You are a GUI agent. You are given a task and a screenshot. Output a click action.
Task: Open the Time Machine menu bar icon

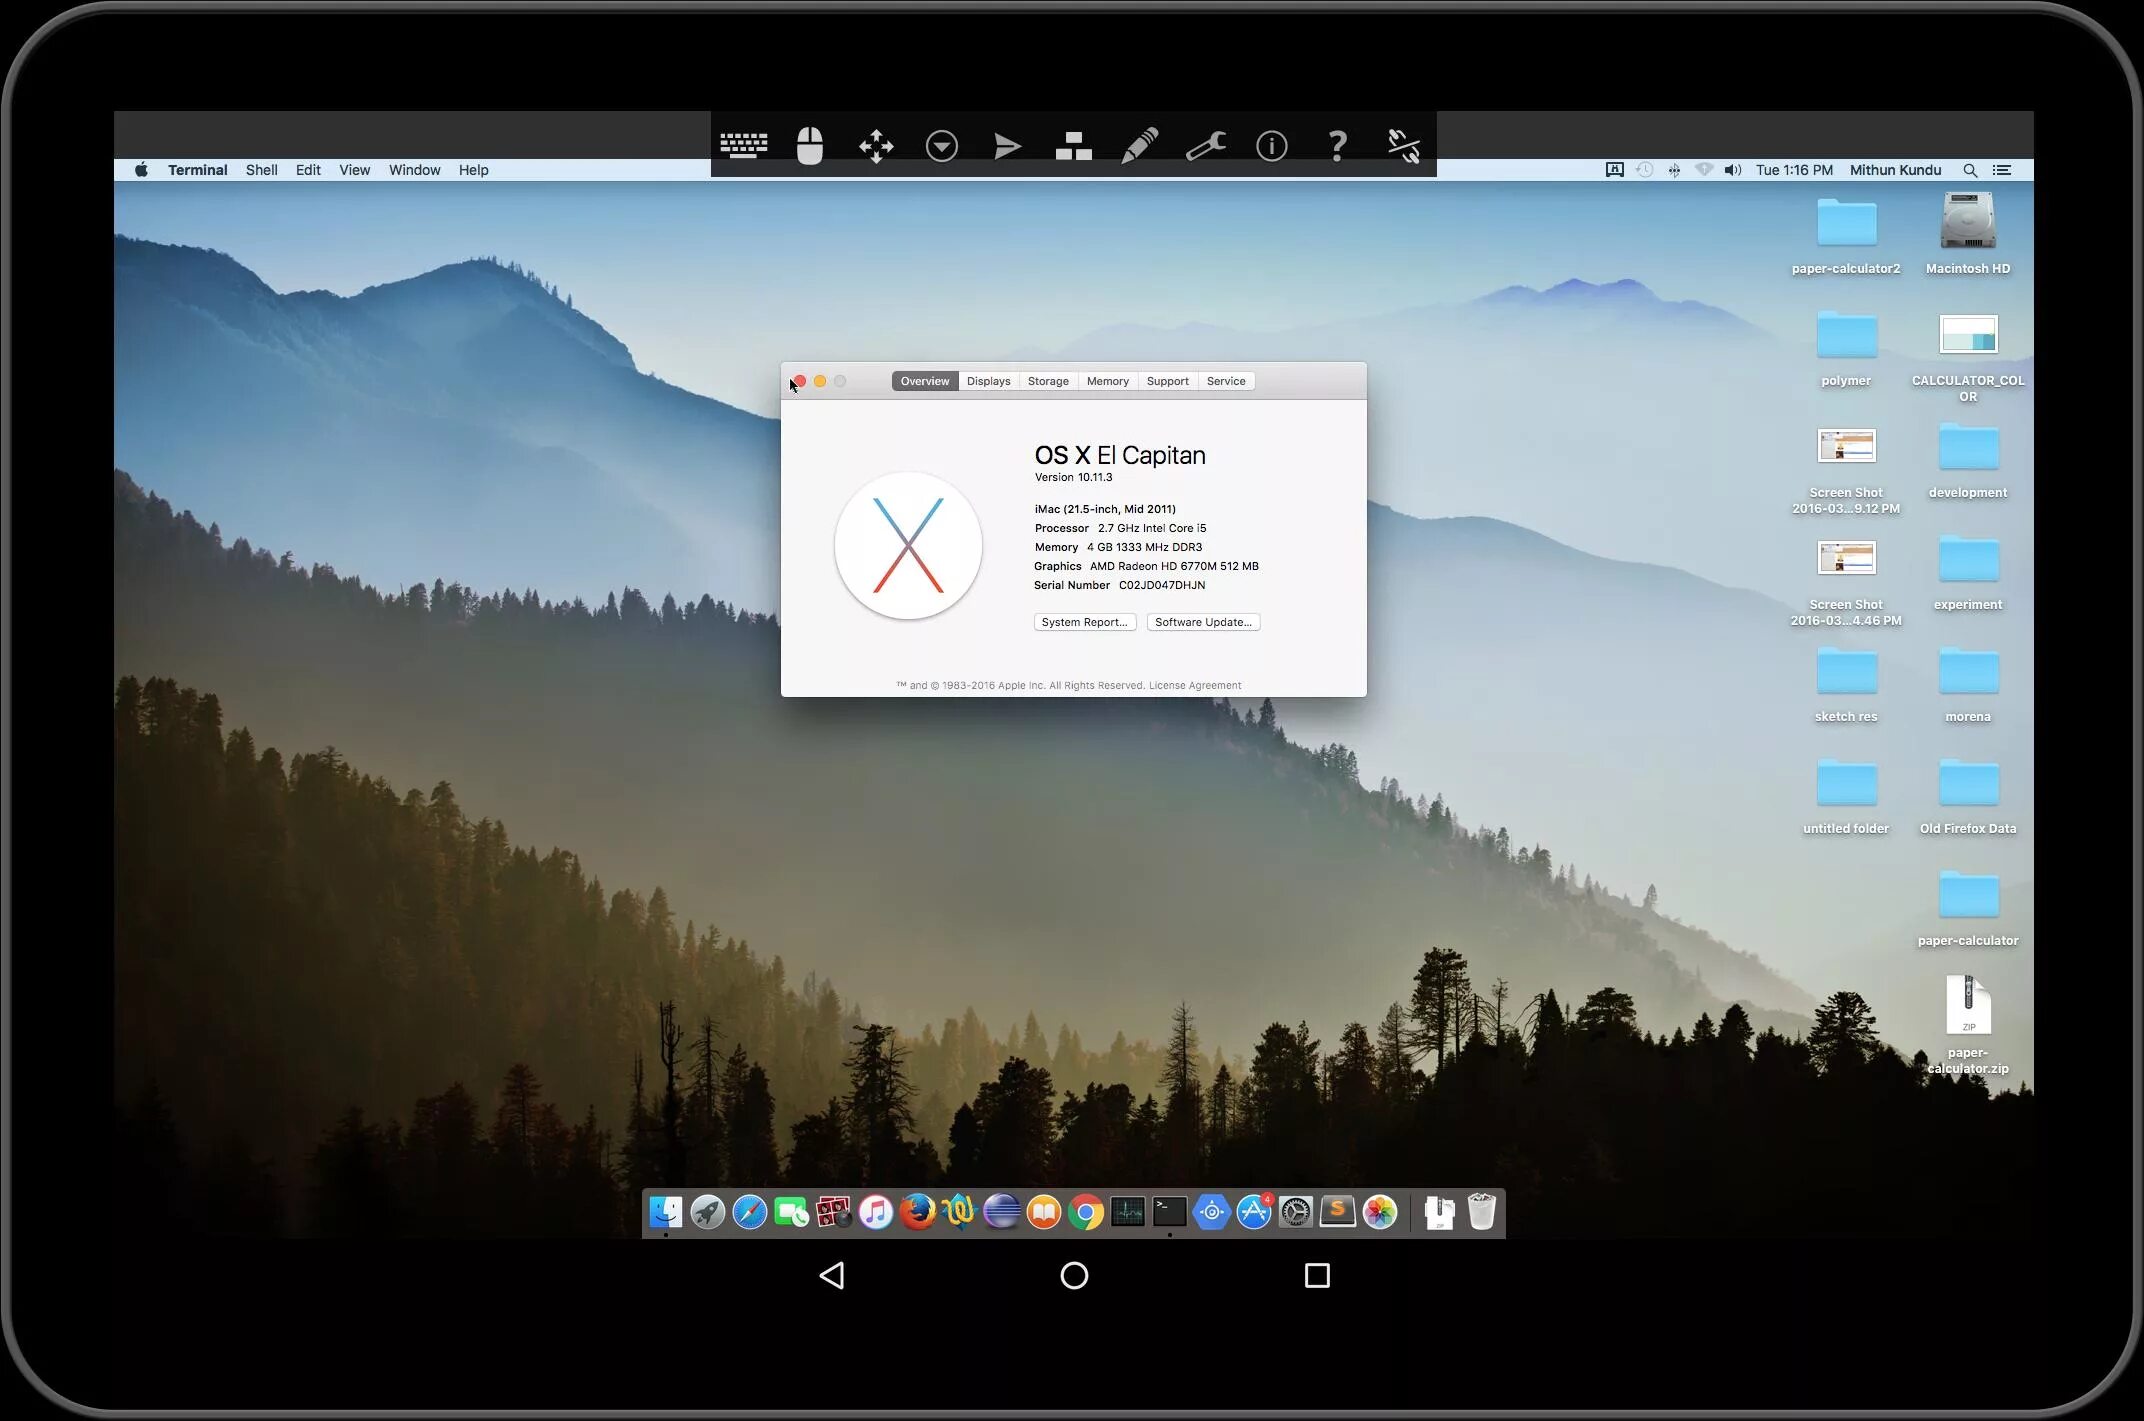1644,170
